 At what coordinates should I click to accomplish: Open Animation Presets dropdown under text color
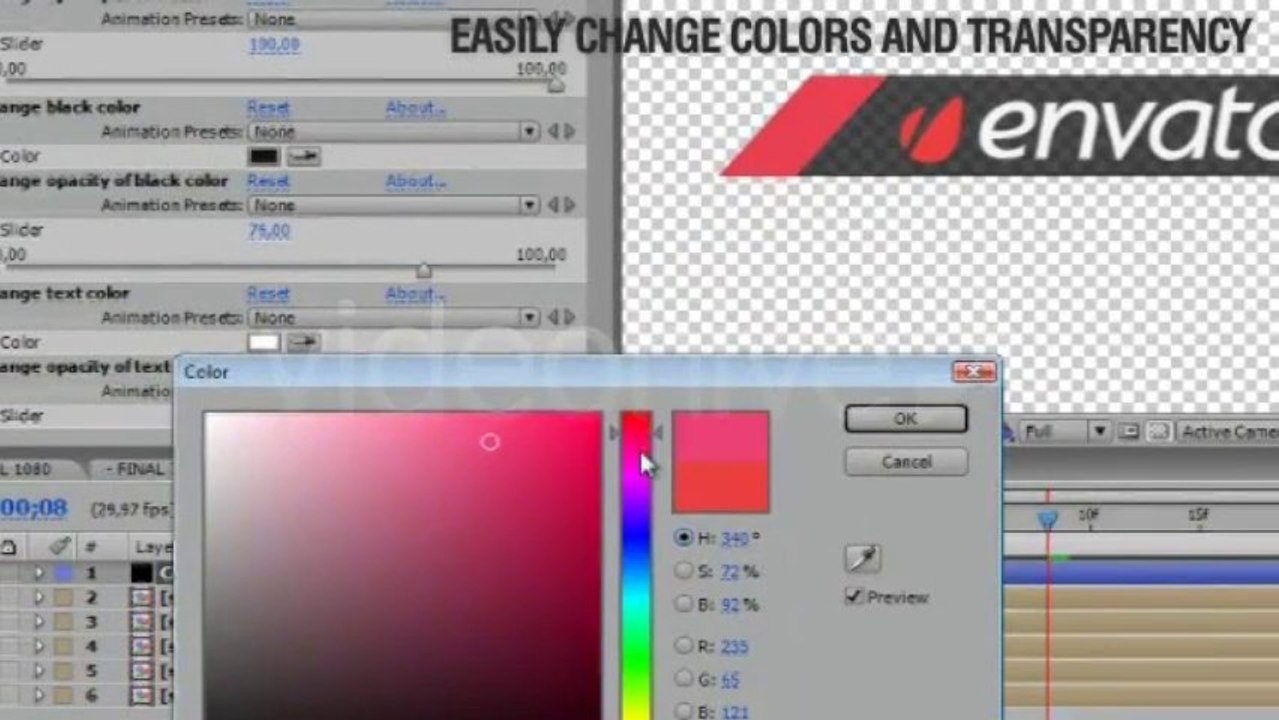point(394,318)
